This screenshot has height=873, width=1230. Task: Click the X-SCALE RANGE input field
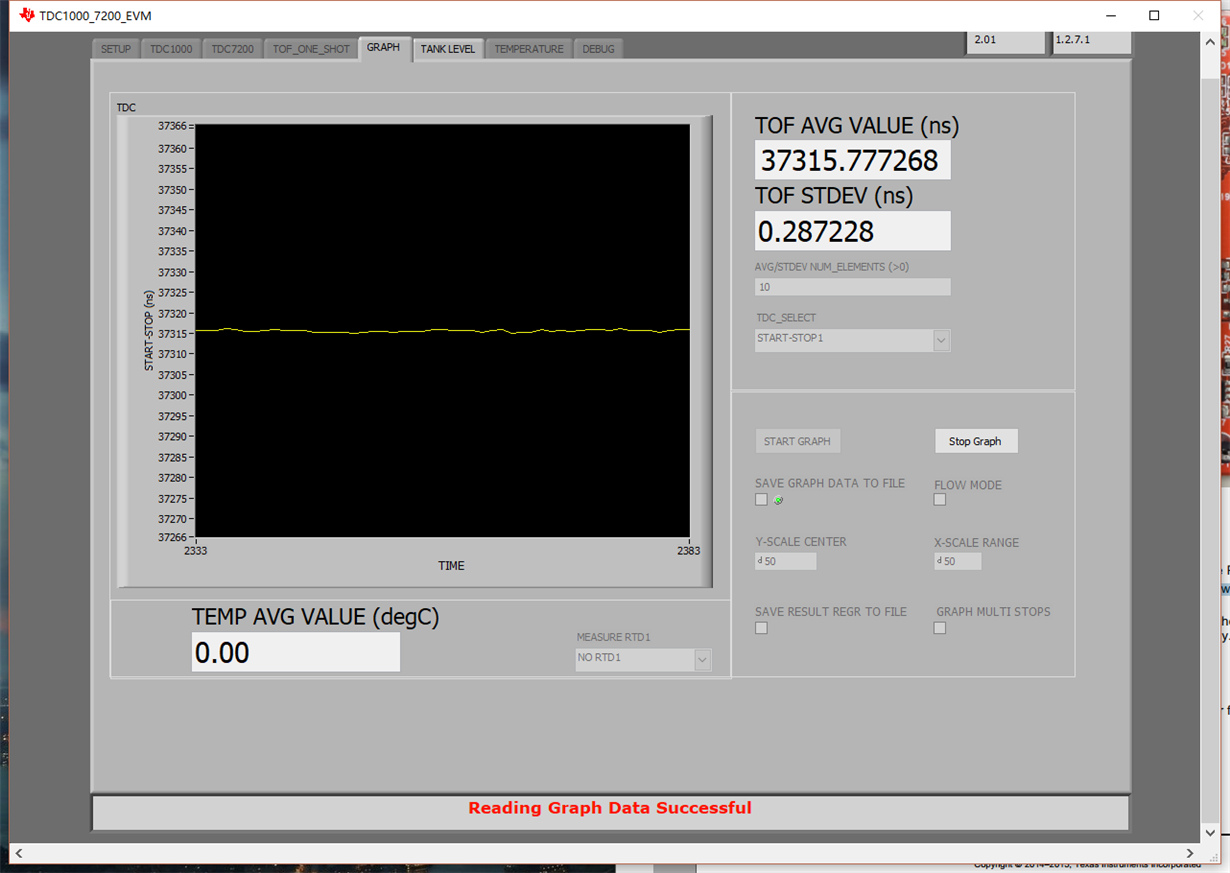tap(958, 561)
